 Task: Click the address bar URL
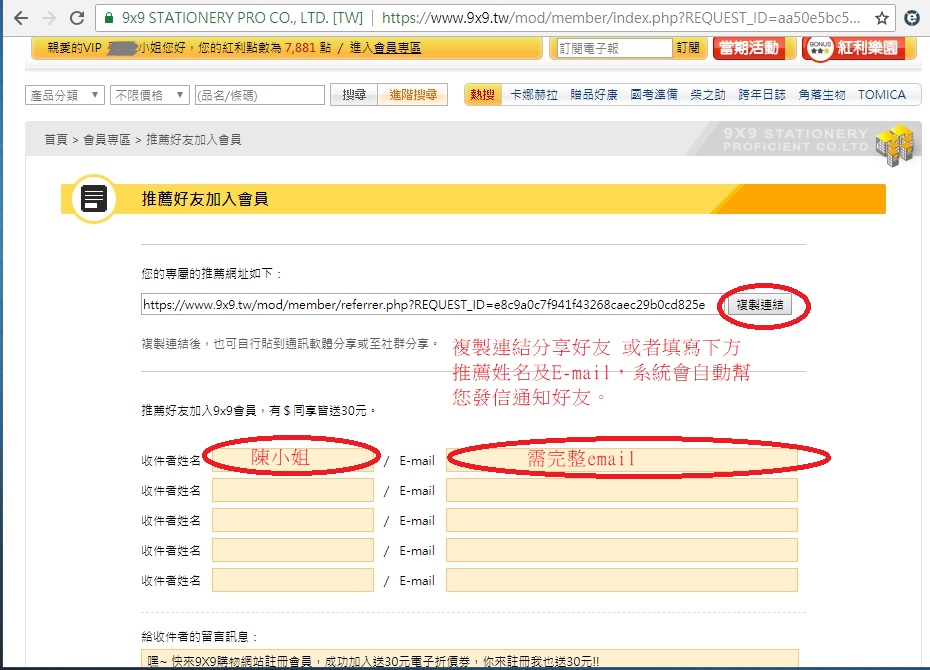pyautogui.click(x=621, y=18)
